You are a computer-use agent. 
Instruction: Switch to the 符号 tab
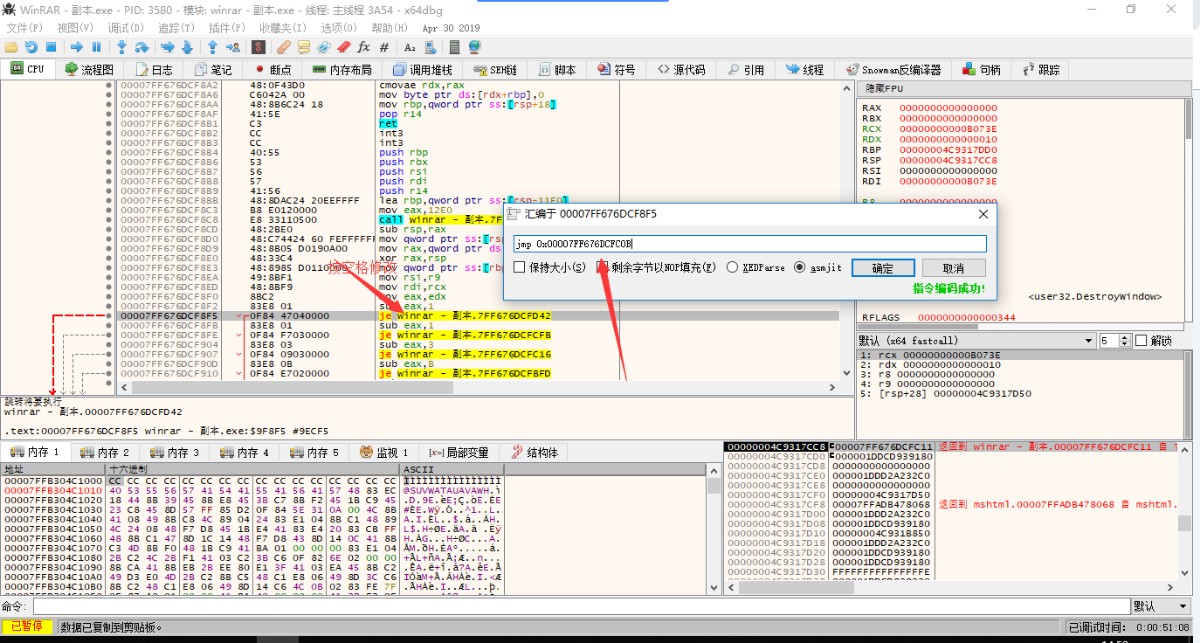pos(617,70)
